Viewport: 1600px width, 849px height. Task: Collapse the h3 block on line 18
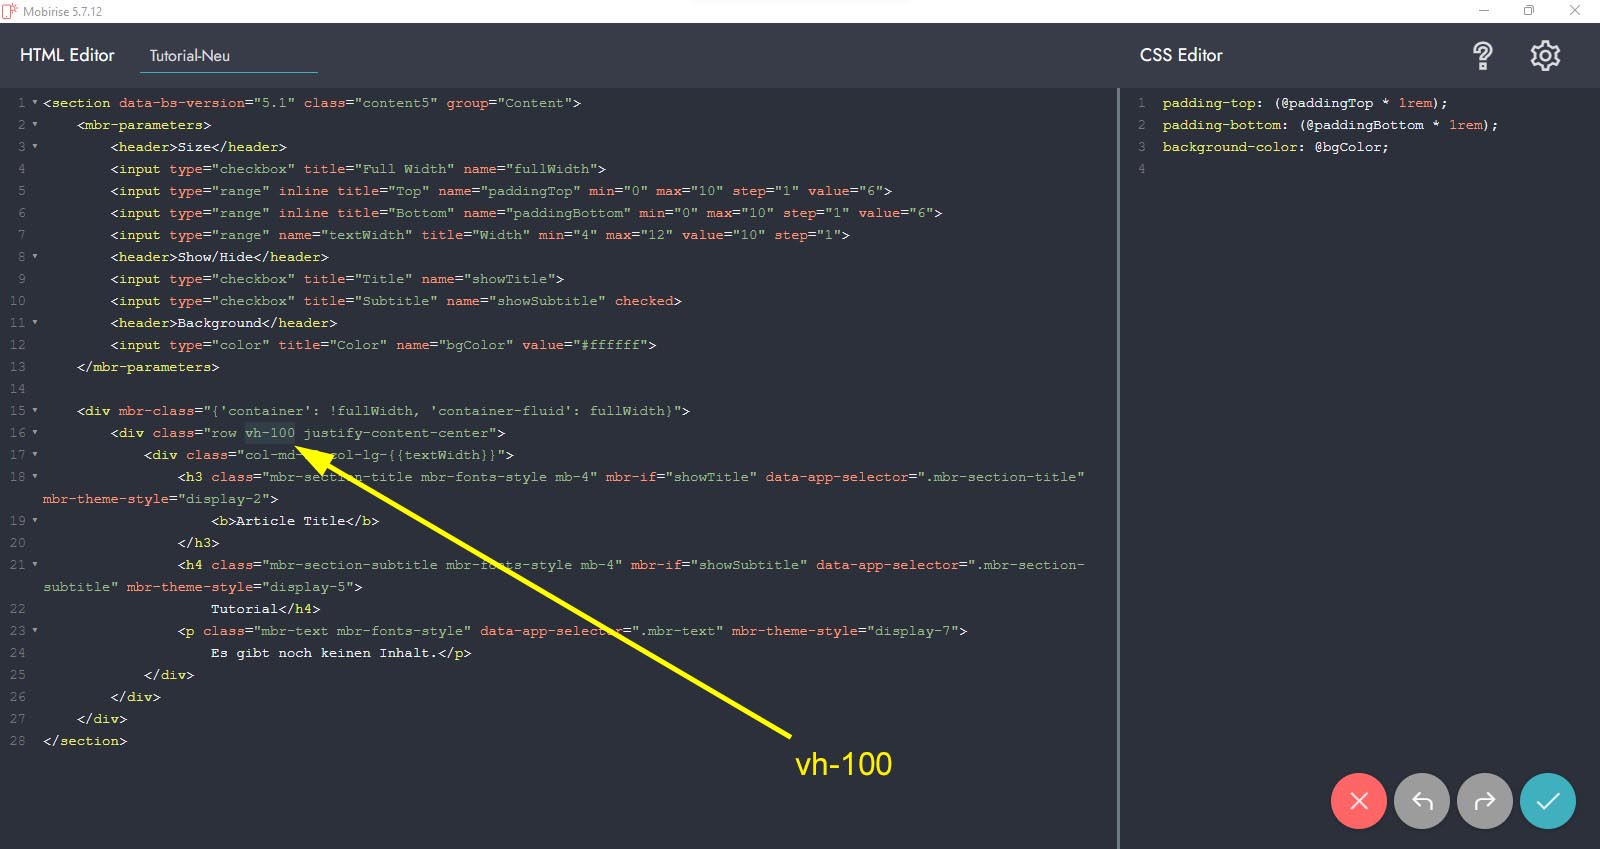(x=35, y=477)
